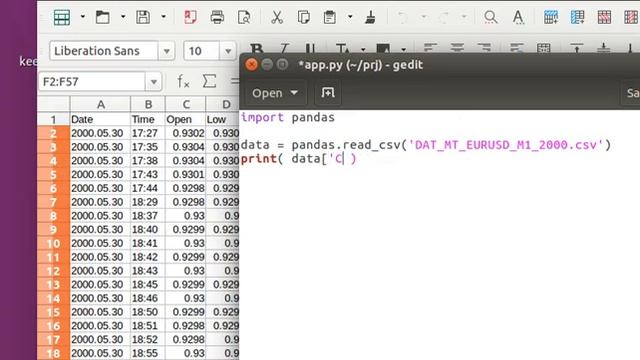640x360 pixels.
Task: Expand the Open file dropdown arrow
Action: 123,17
